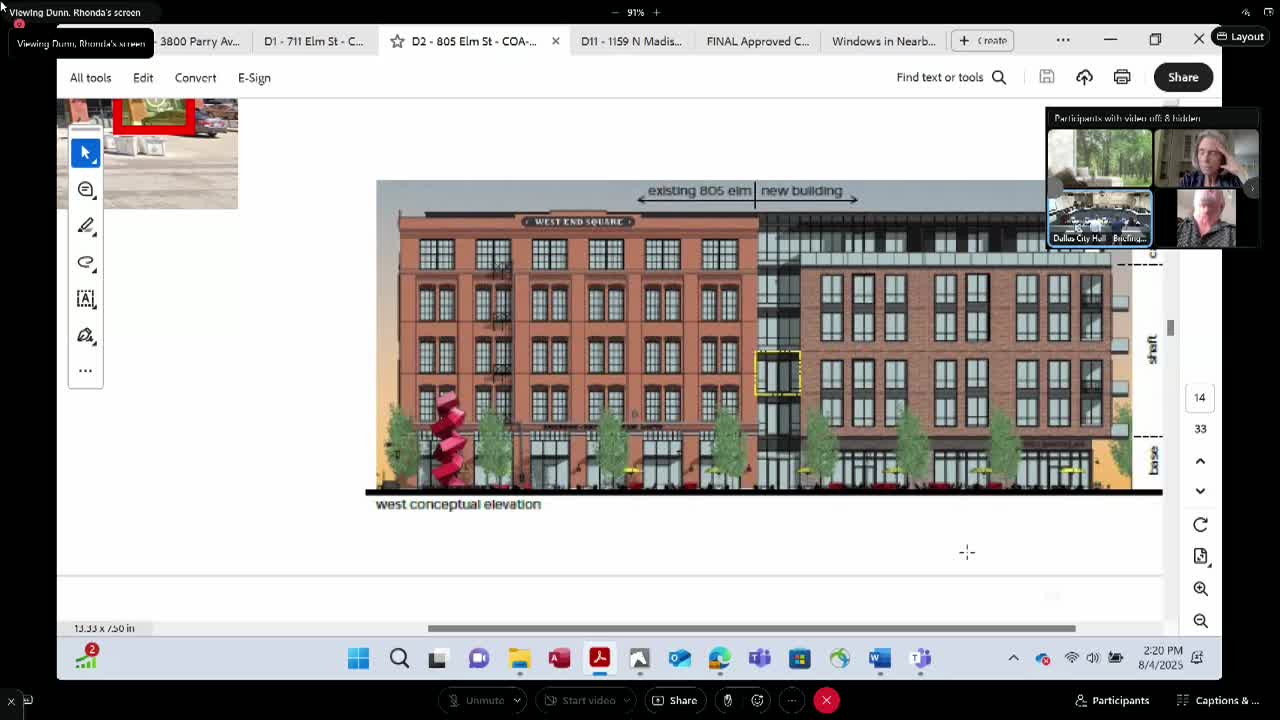Screen dimensions: 1280x720
Task: Close the D2 - 805 Elm St tab
Action: click(555, 41)
